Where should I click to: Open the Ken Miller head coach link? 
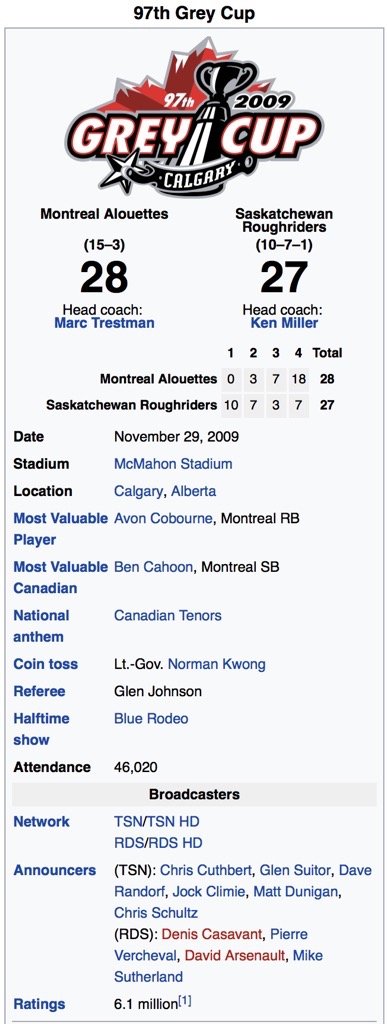coord(284,323)
